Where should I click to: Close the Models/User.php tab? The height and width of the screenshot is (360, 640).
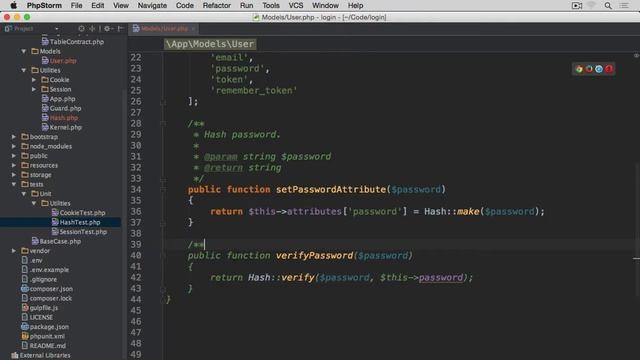(x=193, y=29)
